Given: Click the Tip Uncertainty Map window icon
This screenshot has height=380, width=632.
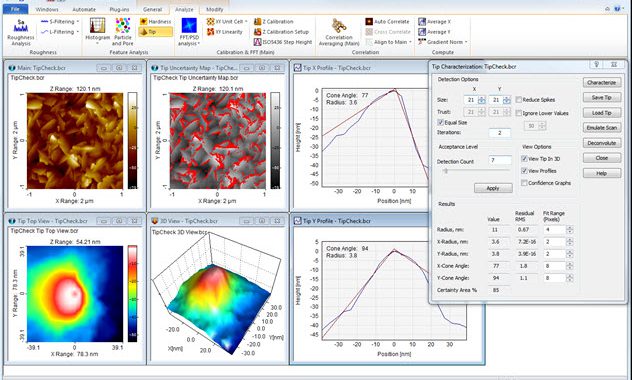Looking at the screenshot, I should coord(155,68).
